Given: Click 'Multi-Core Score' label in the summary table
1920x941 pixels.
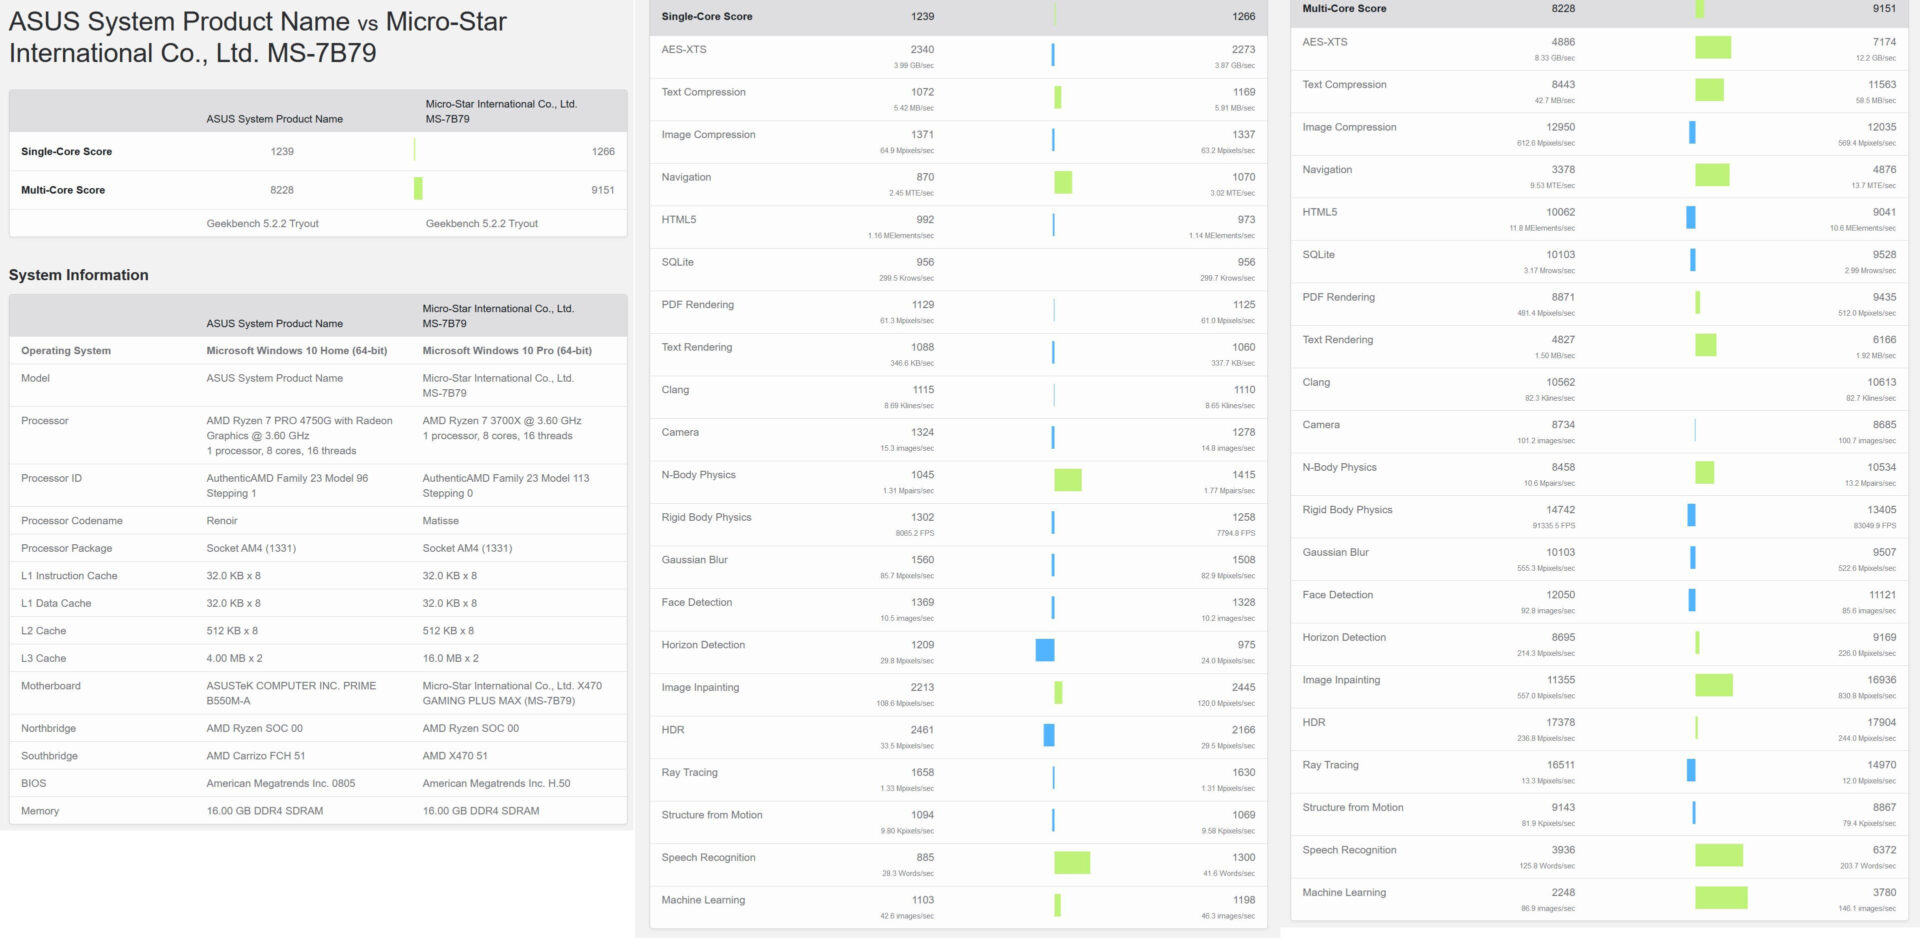Looking at the screenshot, I should click(x=62, y=190).
